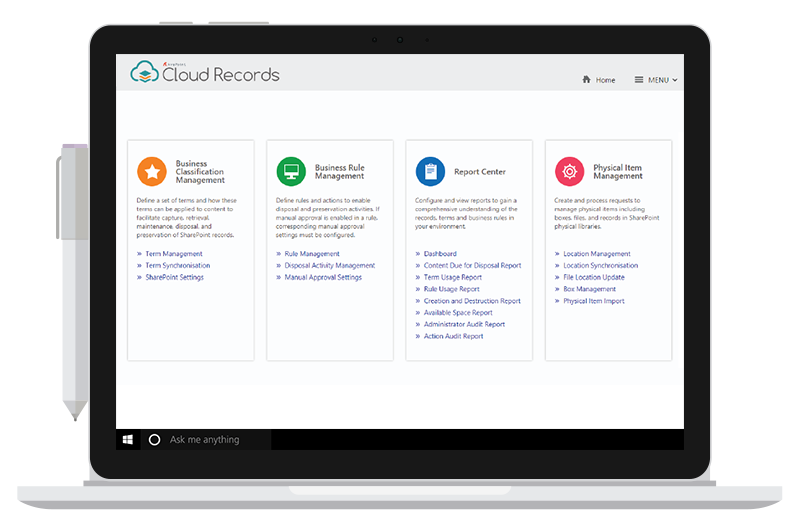Screen dimensions: 800x529
Task: Open Rule Usage Report link
Action: point(452,289)
